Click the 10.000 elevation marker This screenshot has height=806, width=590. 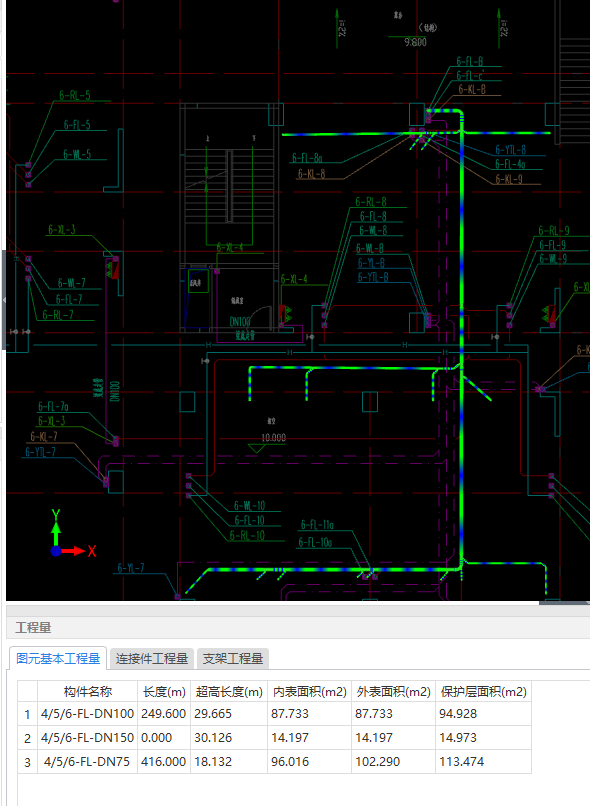tap(273, 438)
